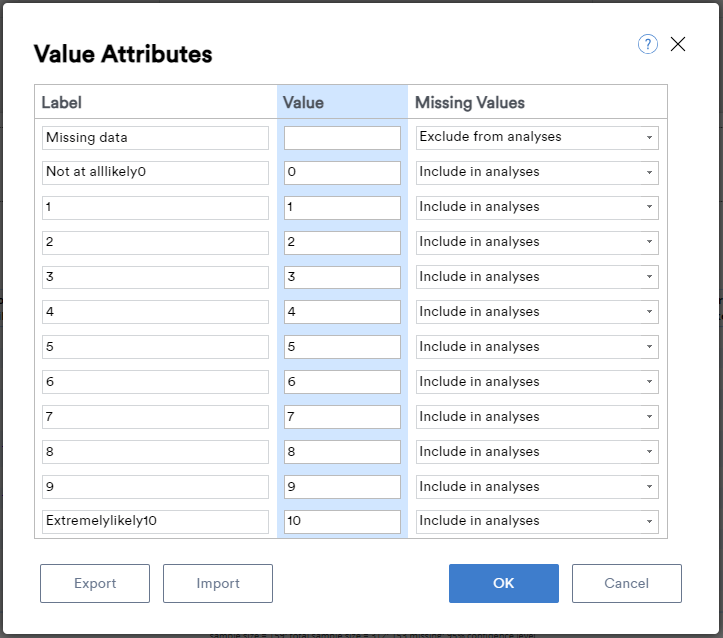Screen dimensions: 723x638
Task: Open Missing Values dropdown for Missing data
Action: pyautogui.click(x=537, y=137)
